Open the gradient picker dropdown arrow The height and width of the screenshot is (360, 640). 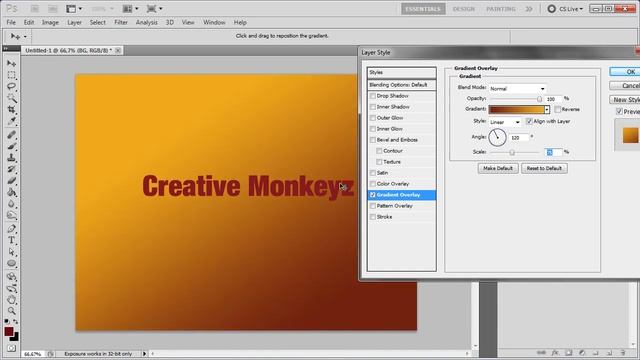click(547, 109)
